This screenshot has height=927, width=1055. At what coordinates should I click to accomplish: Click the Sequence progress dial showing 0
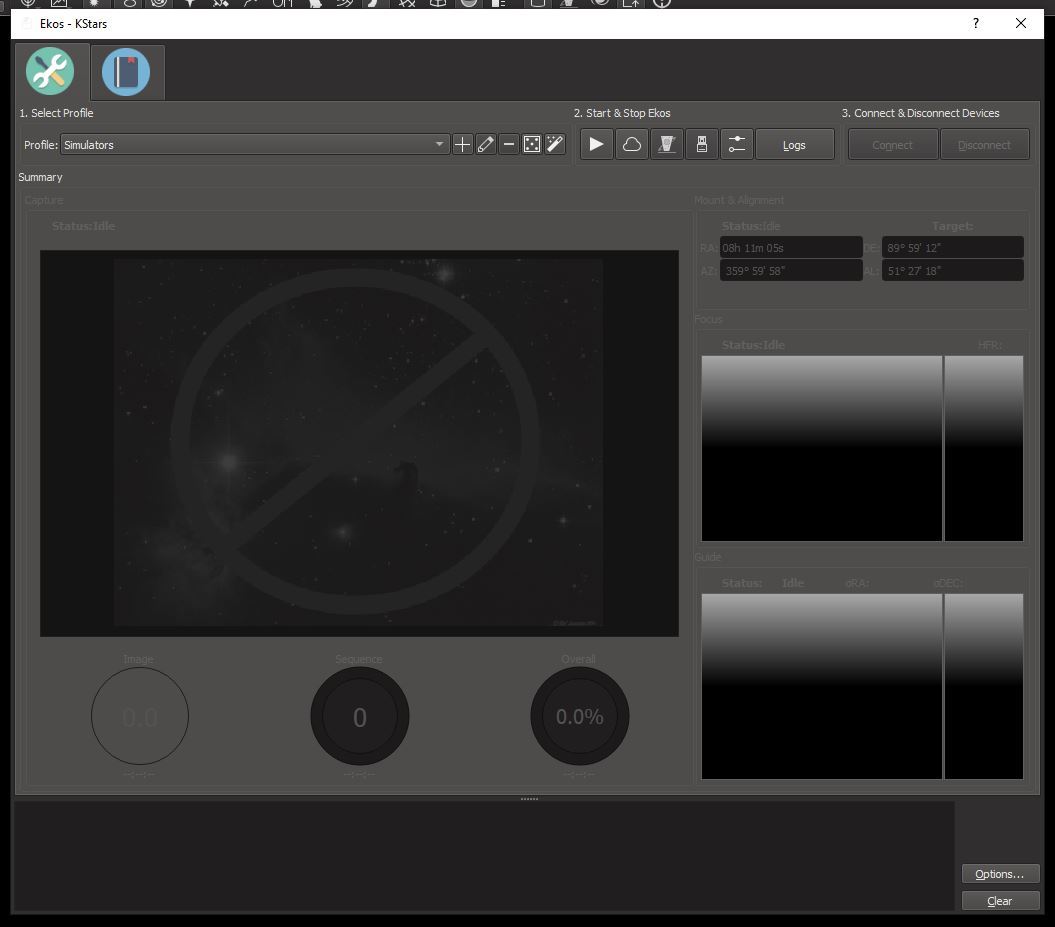coord(360,716)
